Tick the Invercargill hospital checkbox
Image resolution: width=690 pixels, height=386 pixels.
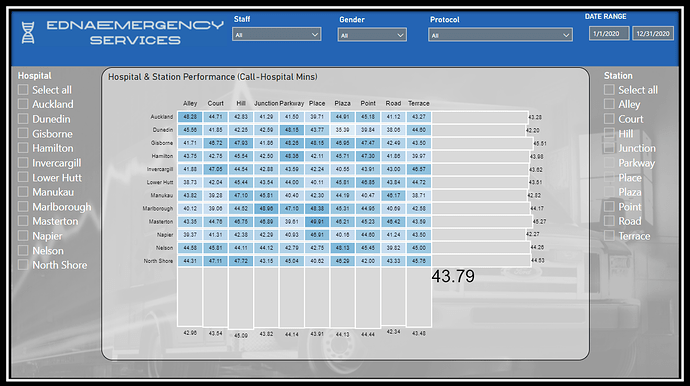pos(23,163)
